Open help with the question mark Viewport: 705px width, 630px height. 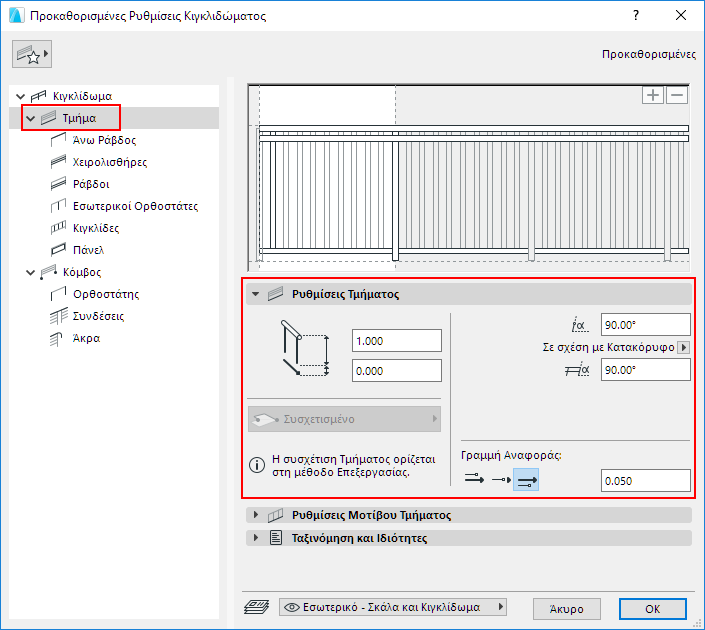pyautogui.click(x=636, y=16)
